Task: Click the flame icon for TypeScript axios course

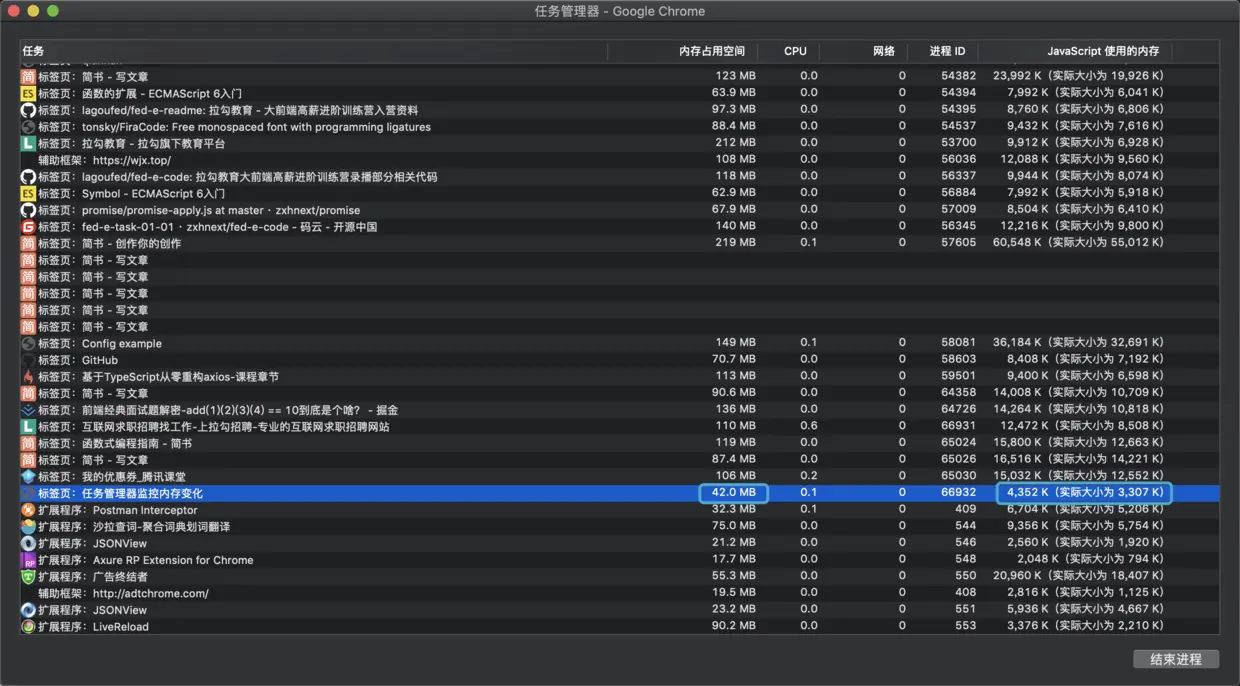Action: pyautogui.click(x=28, y=376)
